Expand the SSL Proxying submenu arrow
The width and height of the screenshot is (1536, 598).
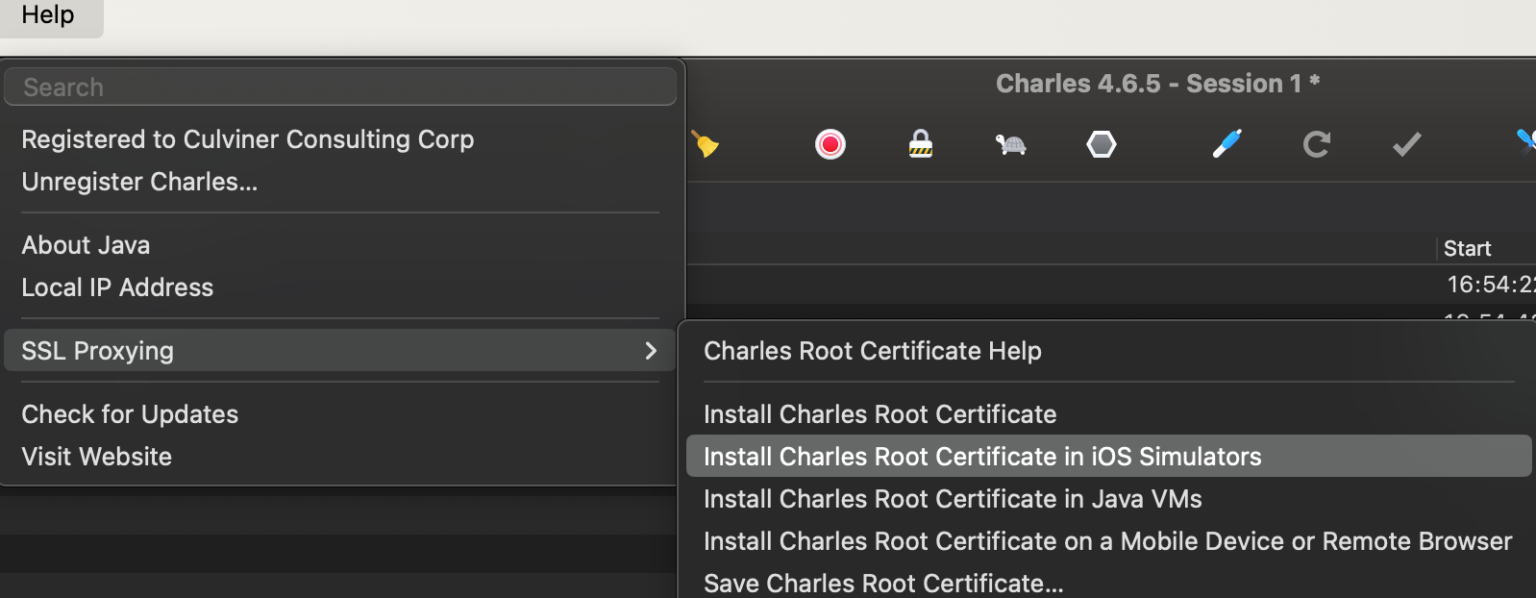651,351
